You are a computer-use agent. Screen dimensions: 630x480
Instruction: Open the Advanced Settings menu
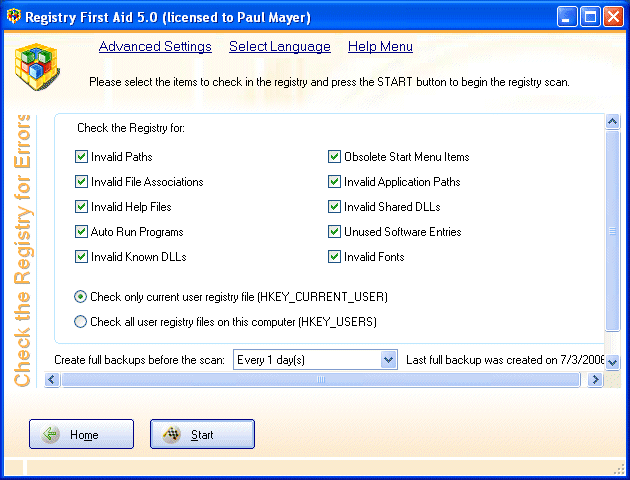155,47
